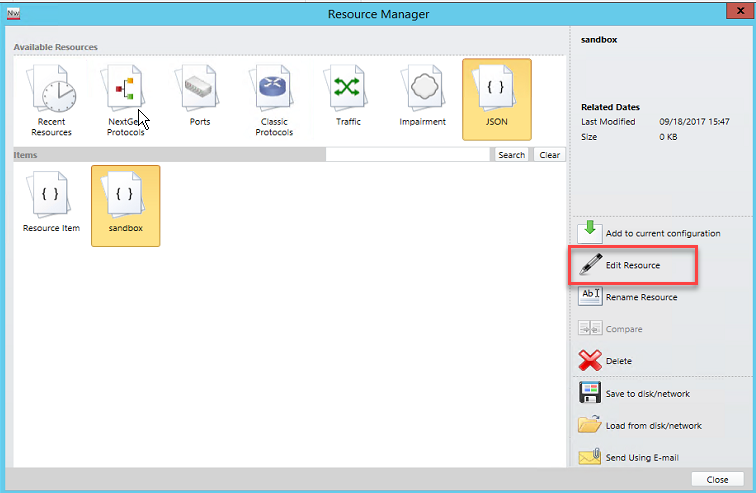Delete the selected resource

618,361
